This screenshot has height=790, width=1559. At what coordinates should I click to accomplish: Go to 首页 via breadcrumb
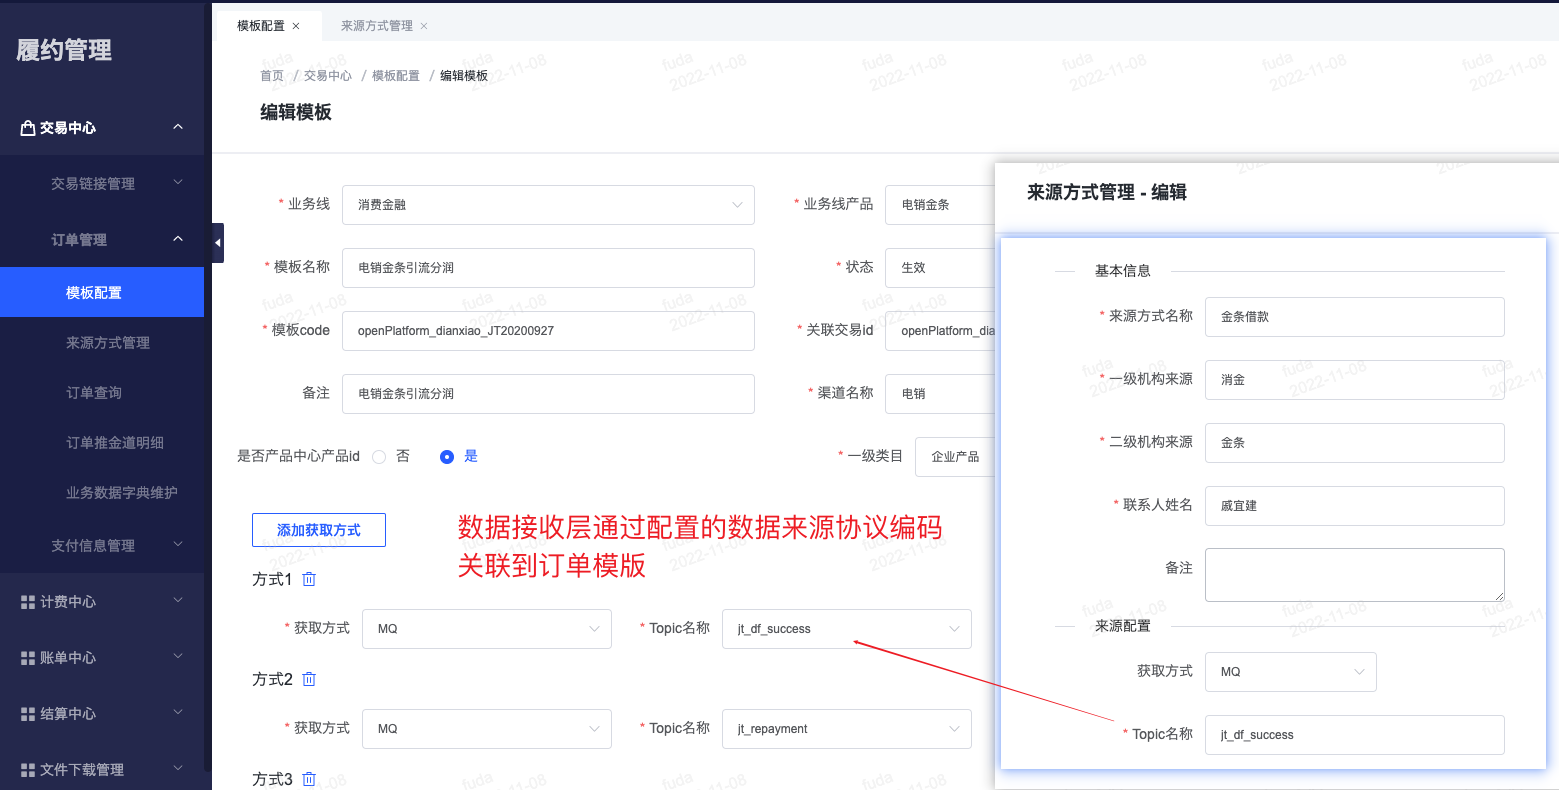click(x=272, y=76)
